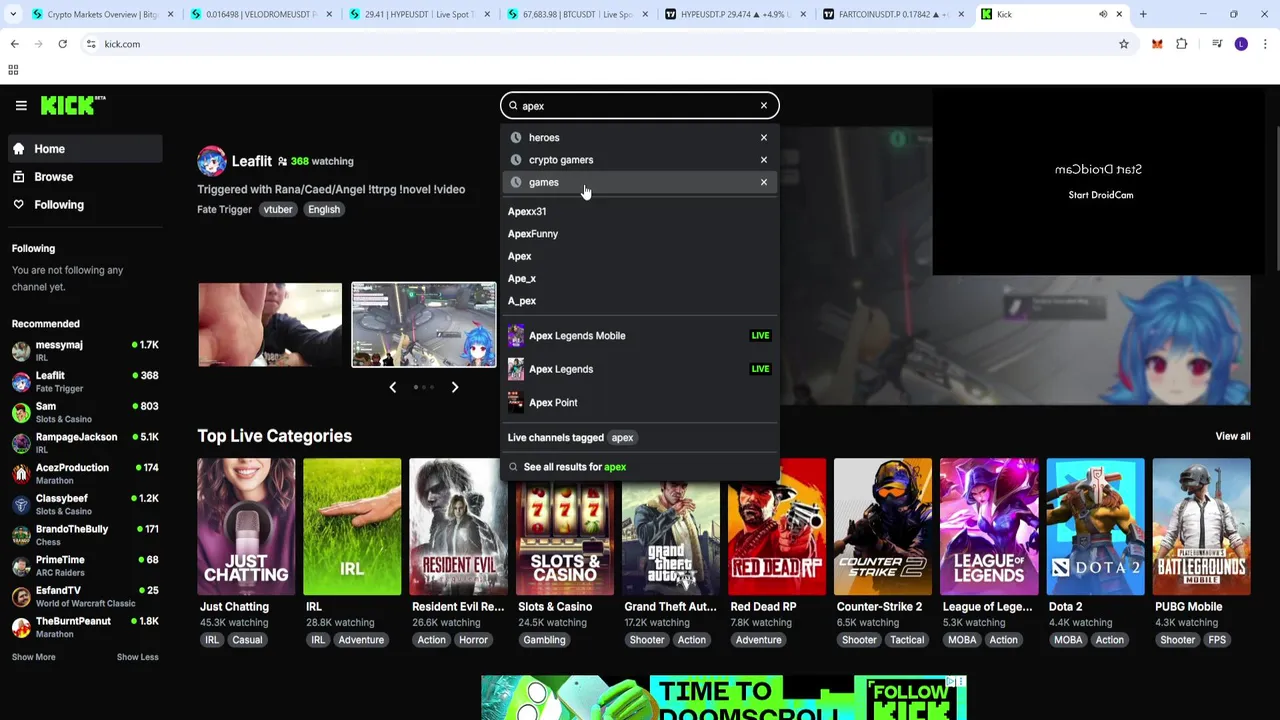Click the Kick logo

[x=73, y=105]
